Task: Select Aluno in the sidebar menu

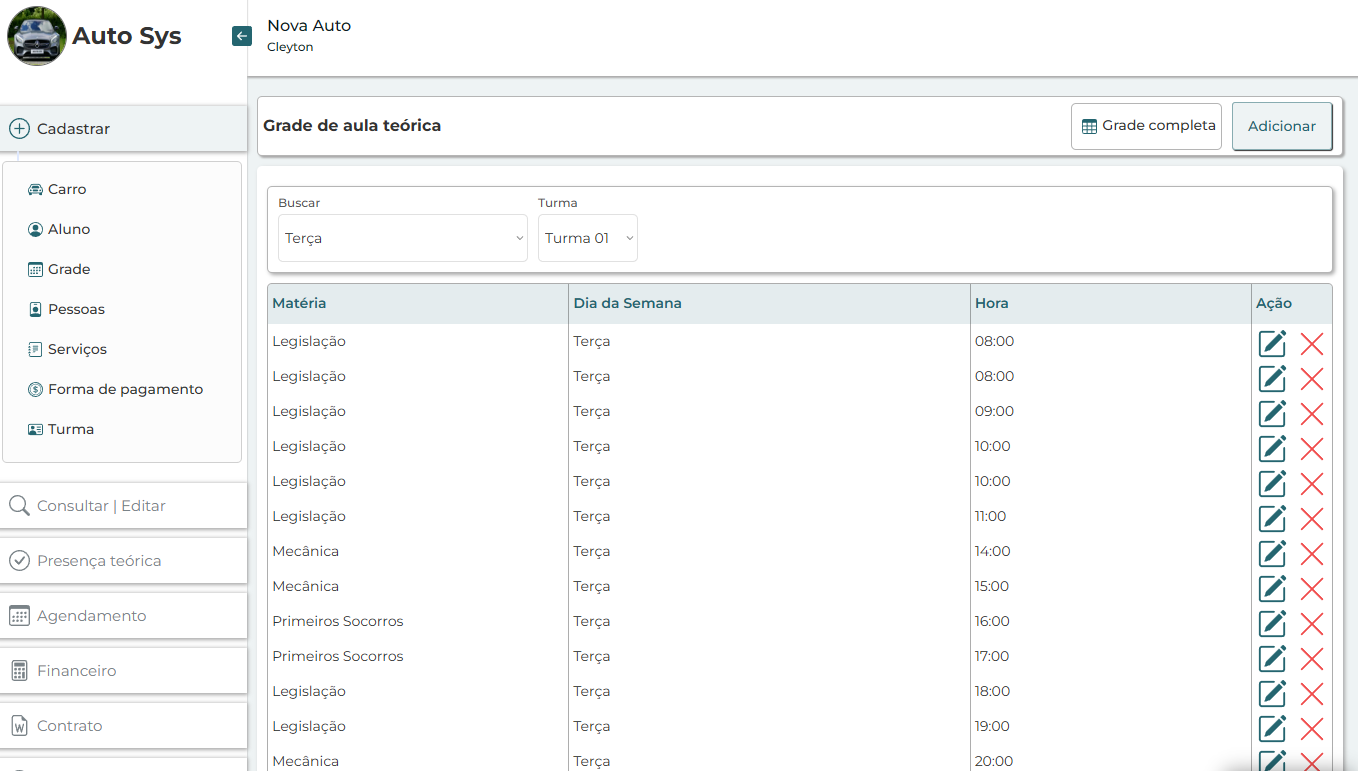Action: click(x=69, y=229)
